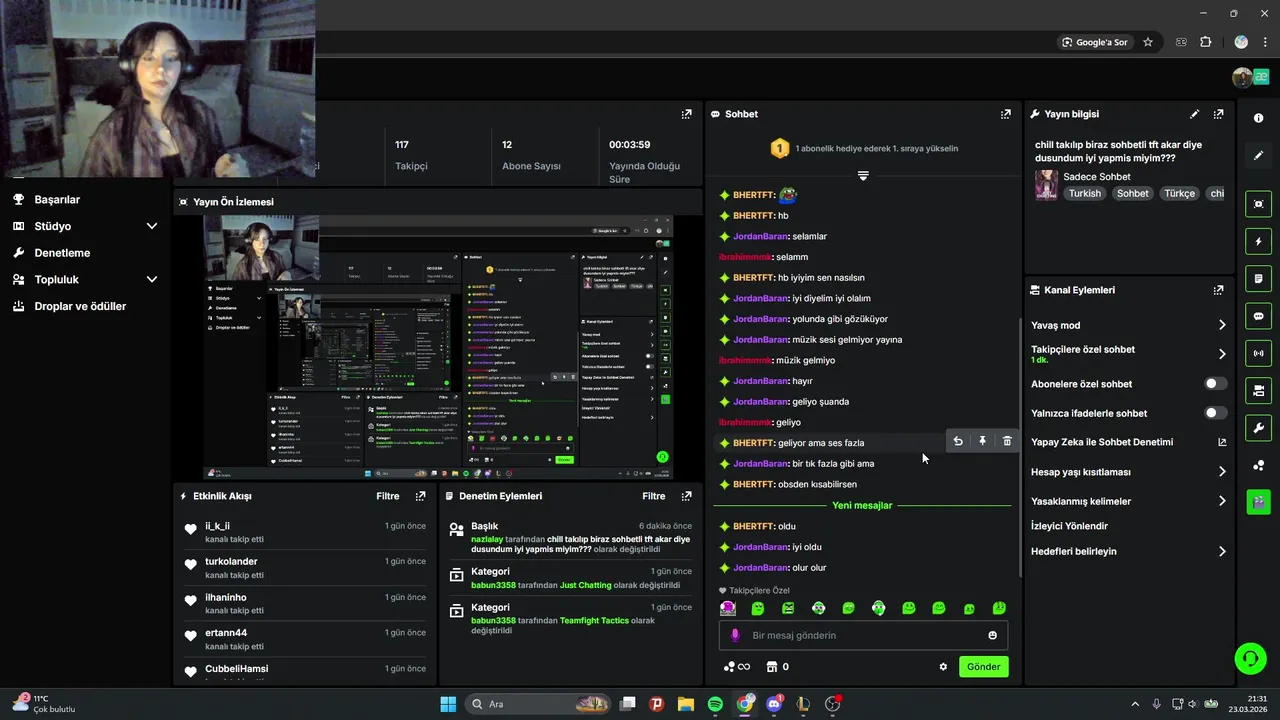Open Droplar ve ödüller menu item
Screen dimensions: 1280x720
(x=80, y=306)
